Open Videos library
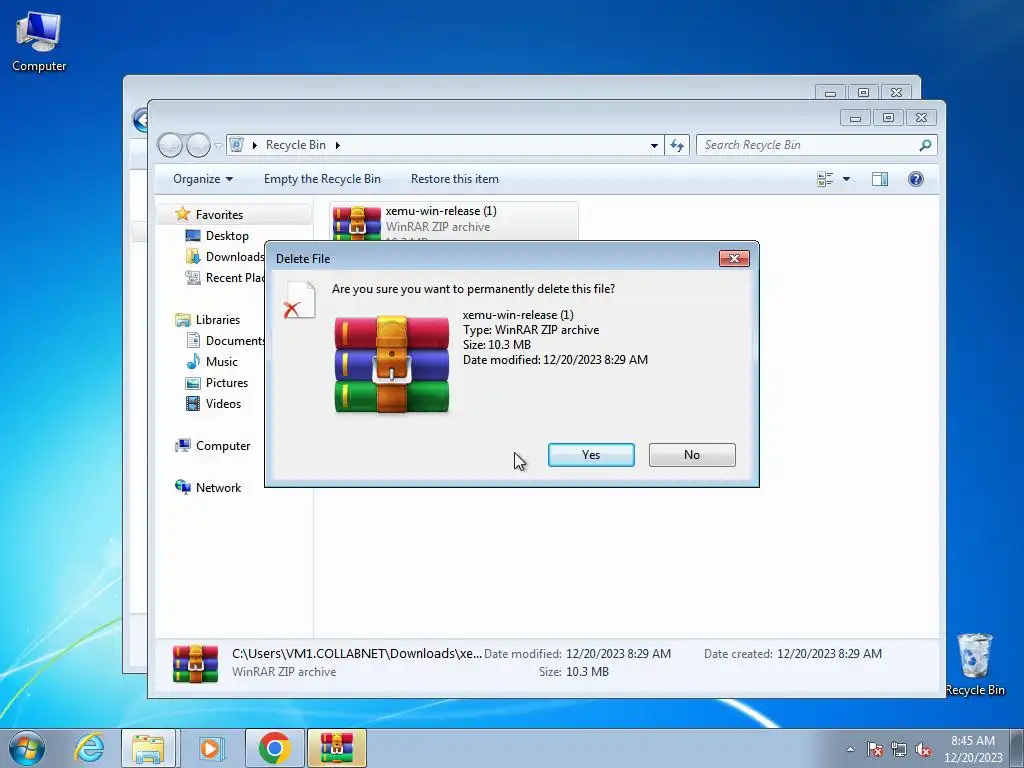The height and width of the screenshot is (768, 1024). coord(223,404)
